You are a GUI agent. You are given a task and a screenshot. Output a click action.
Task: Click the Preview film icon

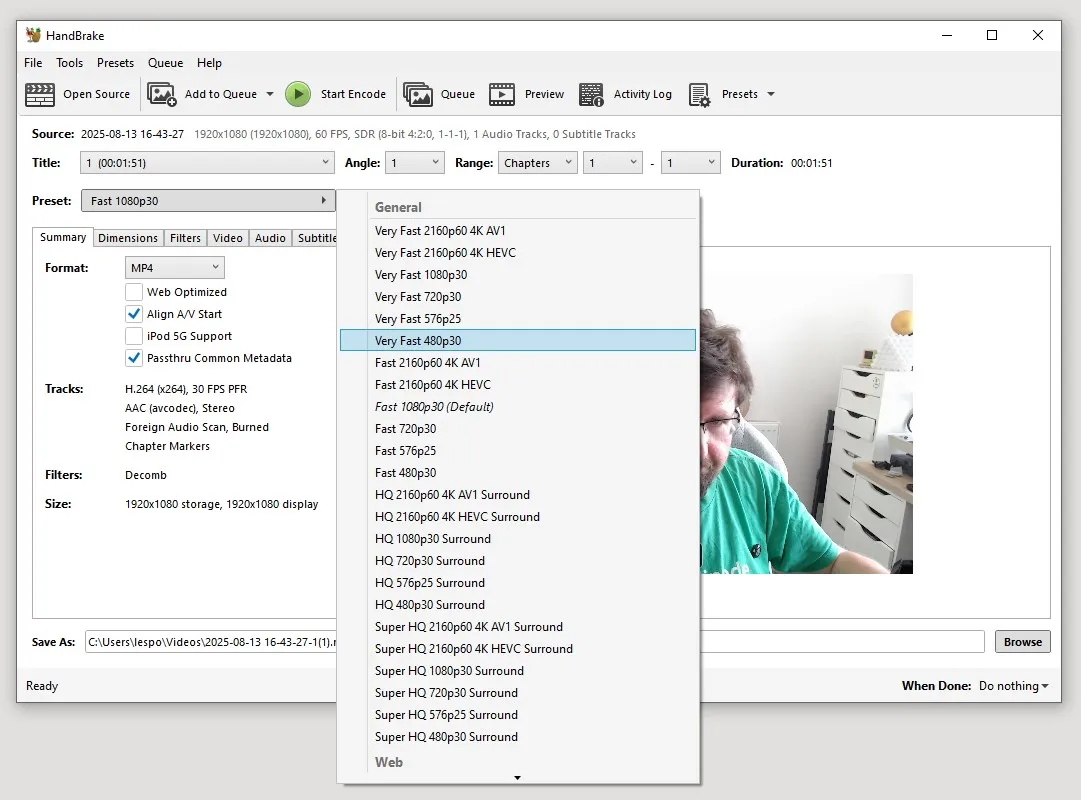(x=502, y=94)
